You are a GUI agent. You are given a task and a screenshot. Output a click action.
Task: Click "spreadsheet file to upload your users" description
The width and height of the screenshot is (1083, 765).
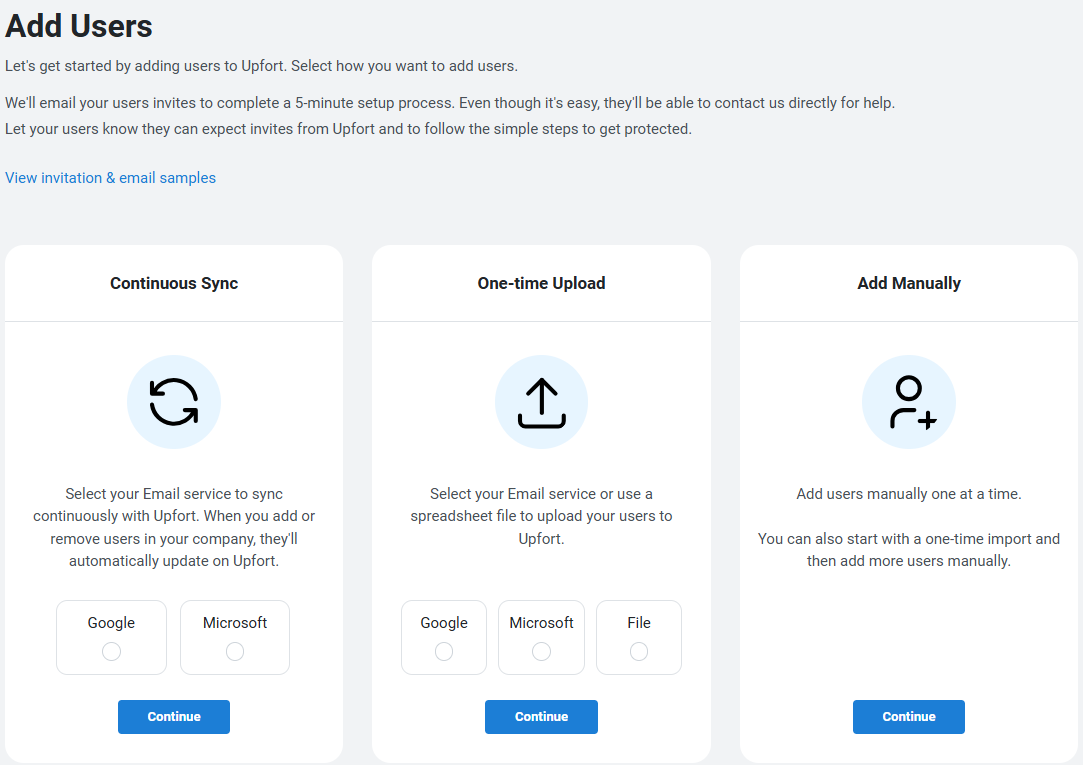(x=542, y=516)
